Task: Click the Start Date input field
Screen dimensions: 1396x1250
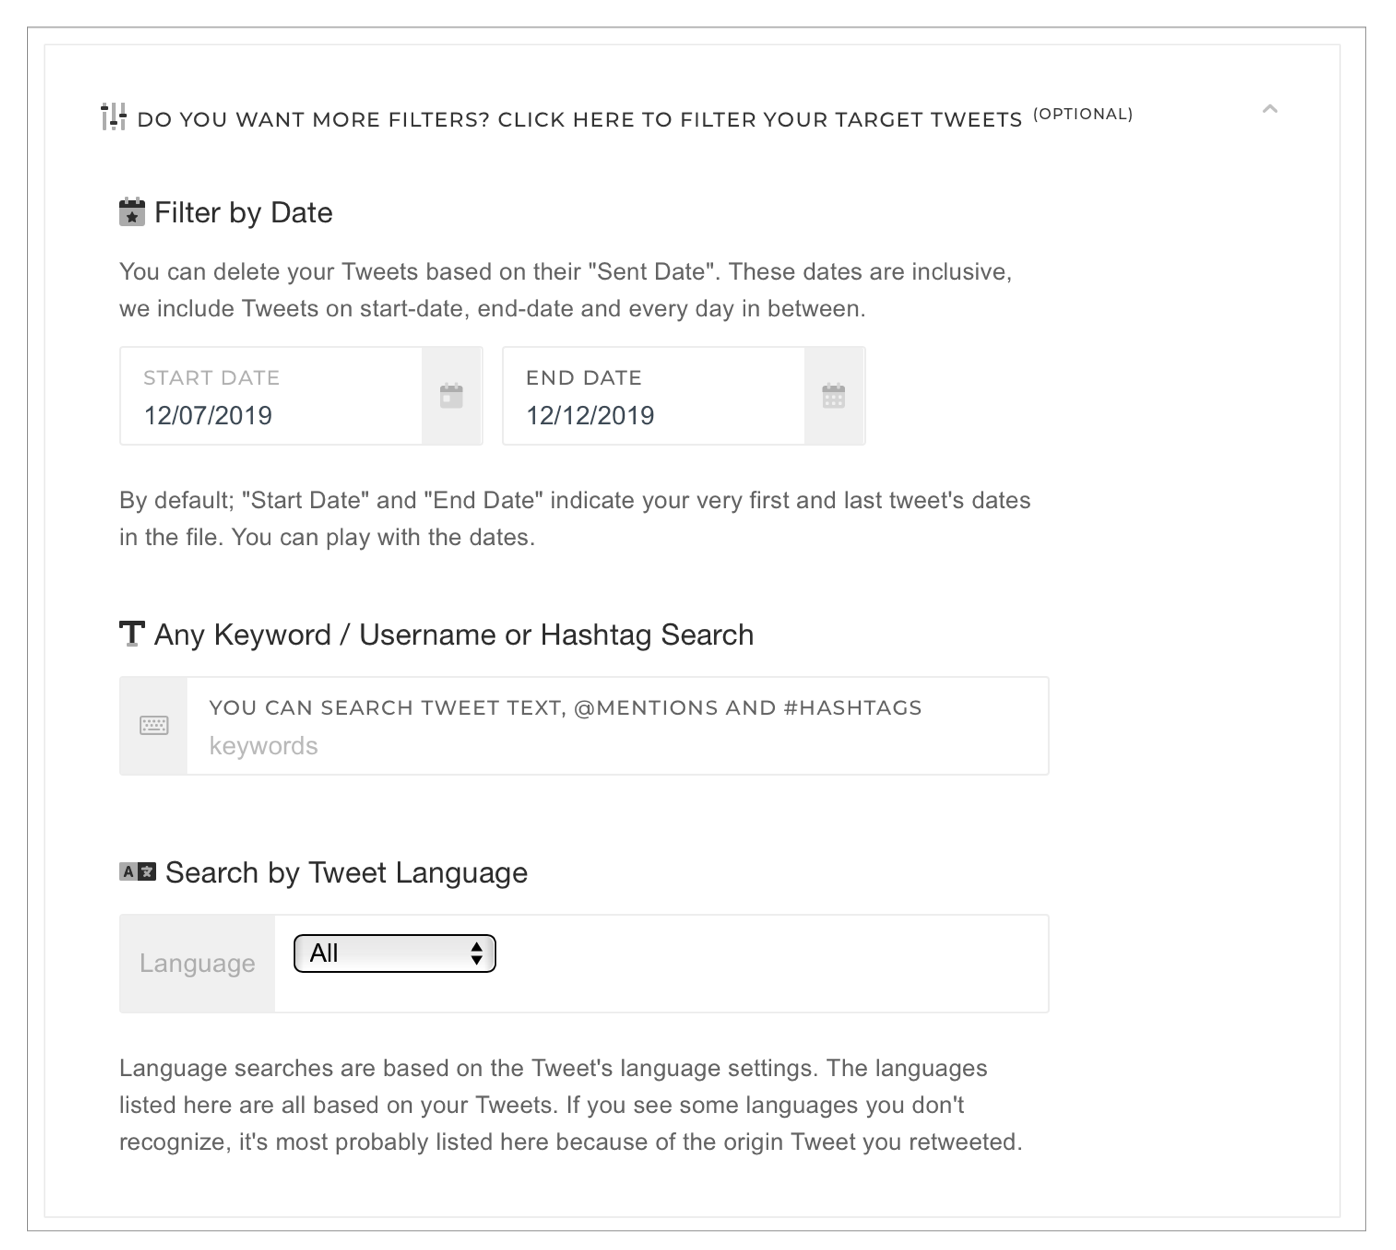Action: point(270,415)
